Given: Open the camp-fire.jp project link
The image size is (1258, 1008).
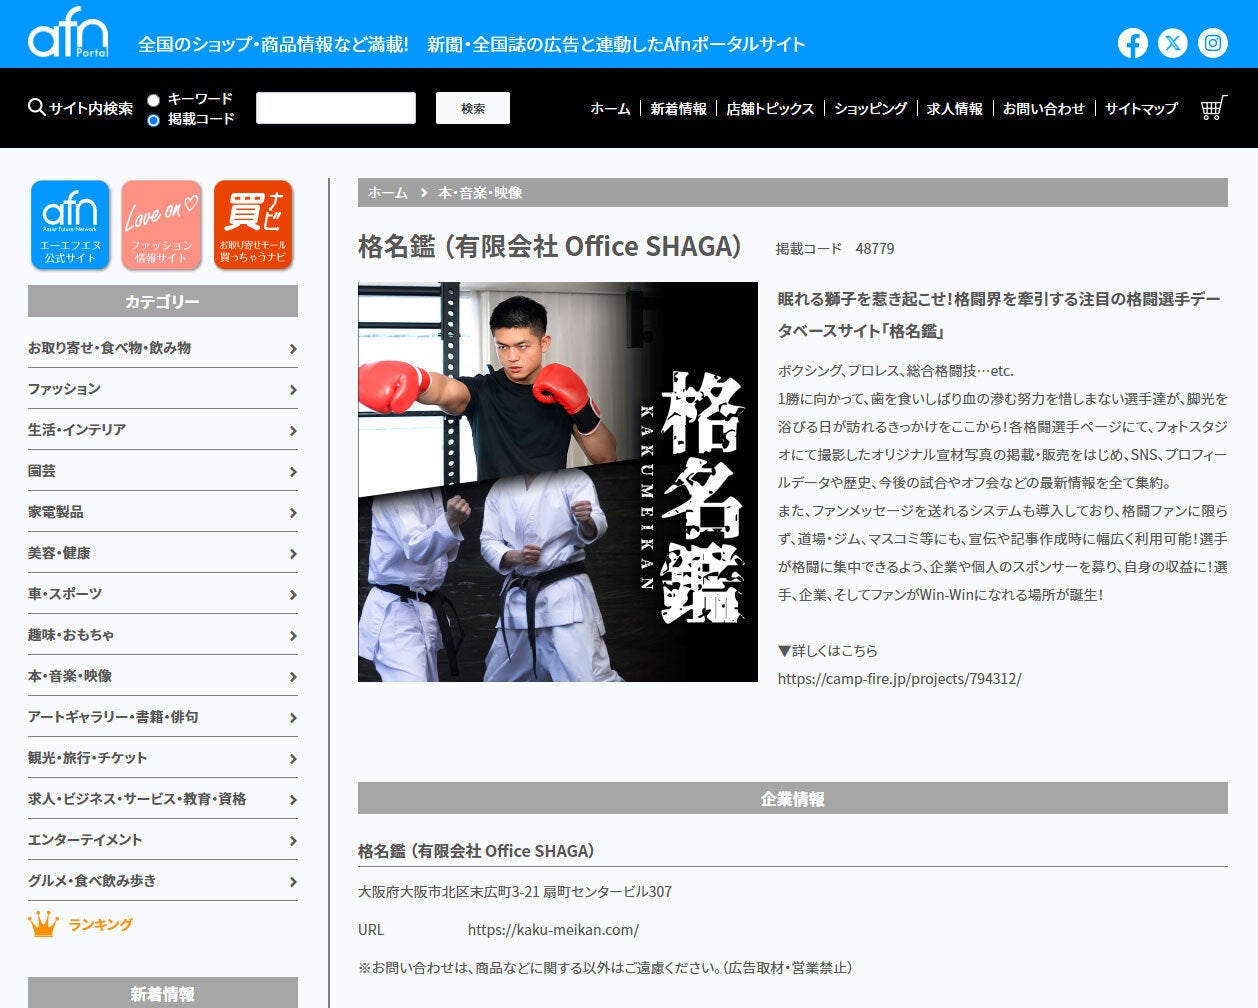Looking at the screenshot, I should pyautogui.click(x=899, y=679).
